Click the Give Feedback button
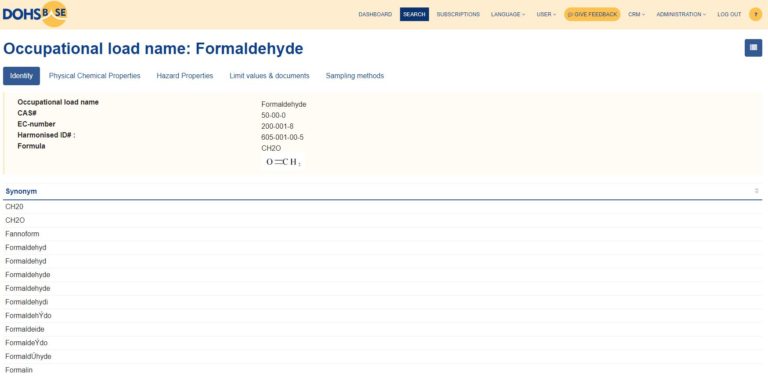This screenshot has width=768, height=376. point(592,14)
